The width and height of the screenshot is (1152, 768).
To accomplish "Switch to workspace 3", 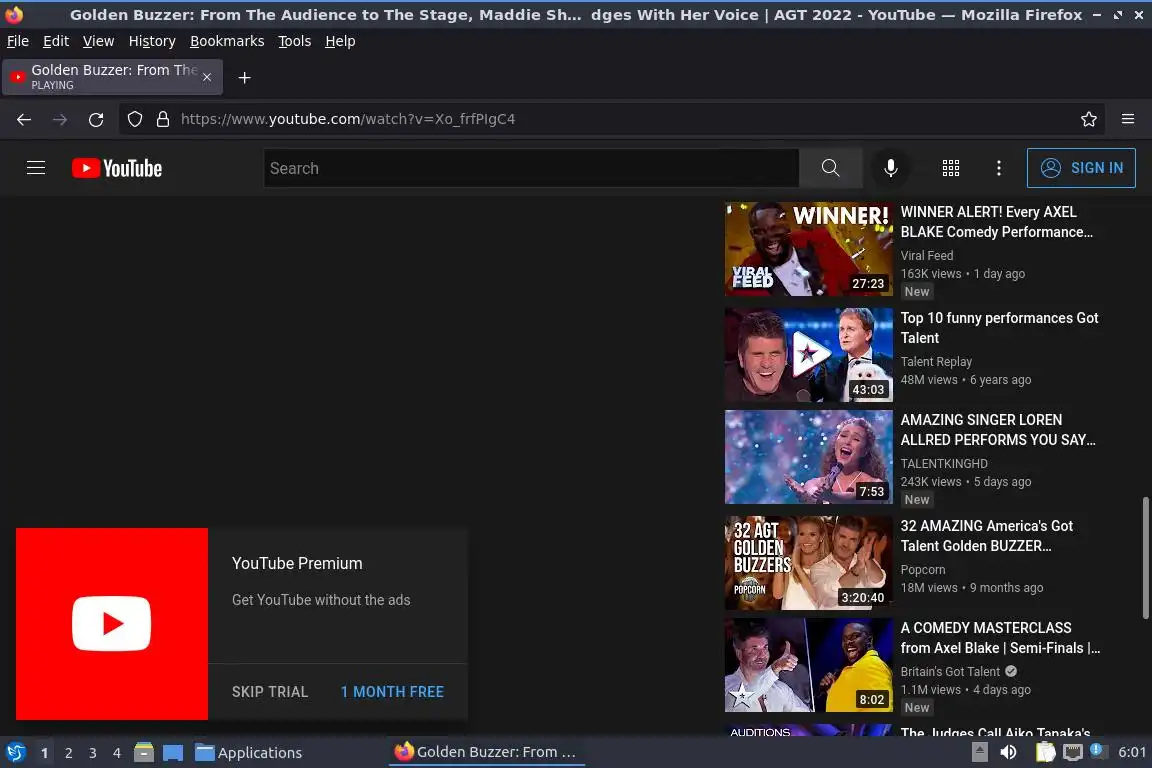I will click(x=93, y=753).
